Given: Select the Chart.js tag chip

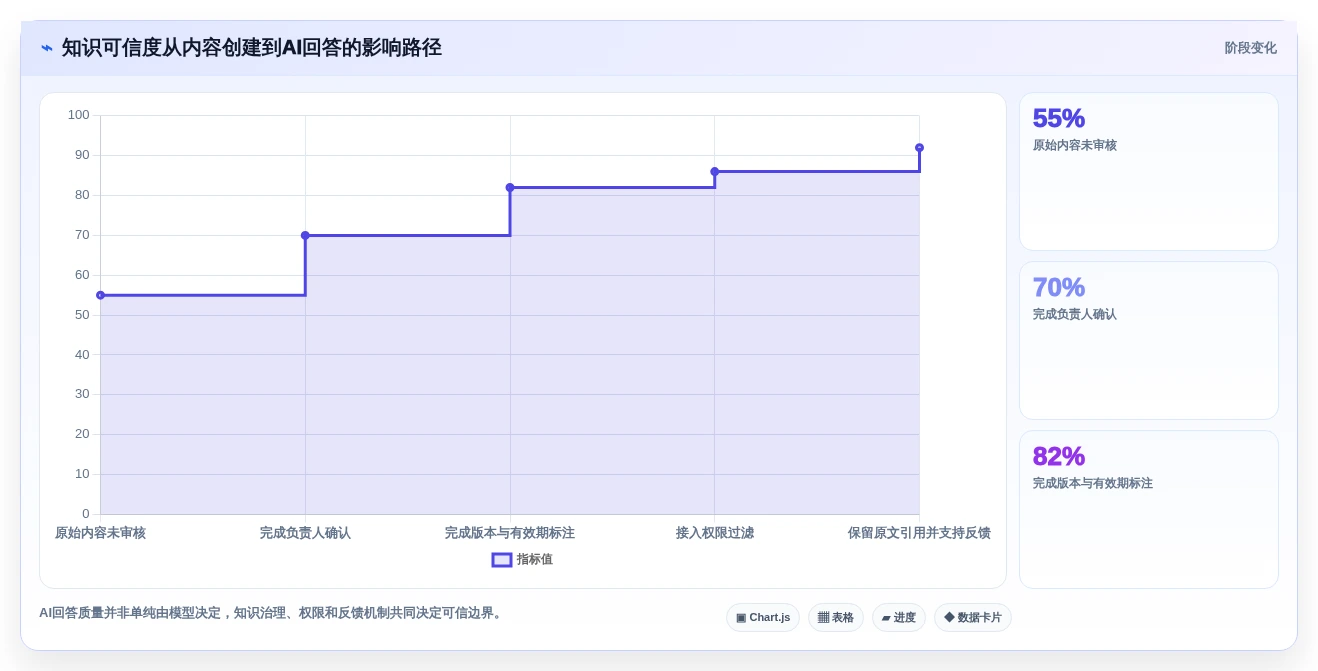Looking at the screenshot, I should coord(763,617).
